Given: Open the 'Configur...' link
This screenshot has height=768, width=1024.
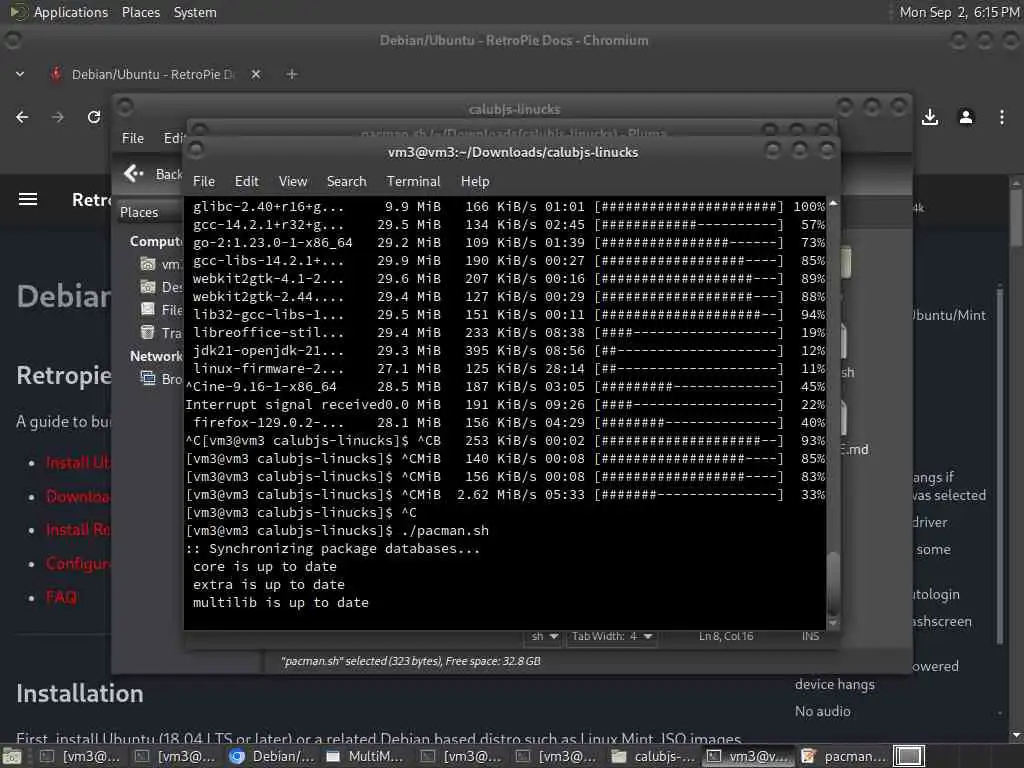Looking at the screenshot, I should 78,564.
